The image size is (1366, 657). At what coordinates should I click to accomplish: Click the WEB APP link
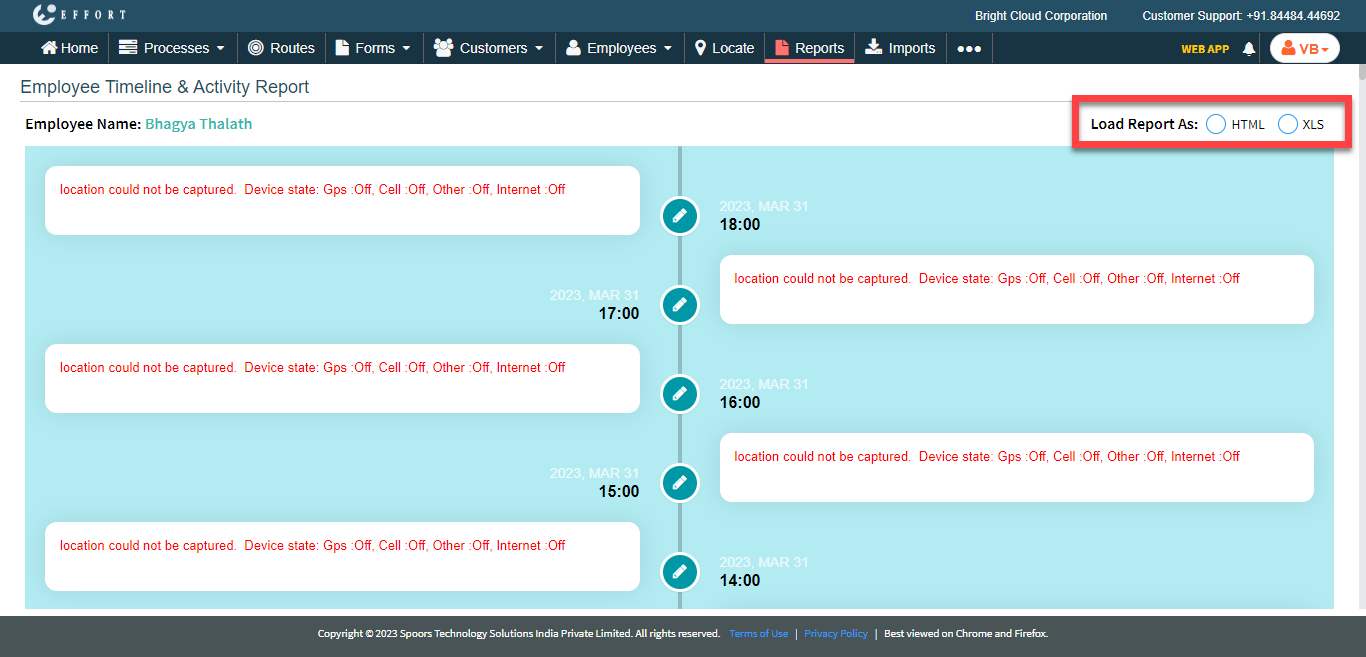1205,48
